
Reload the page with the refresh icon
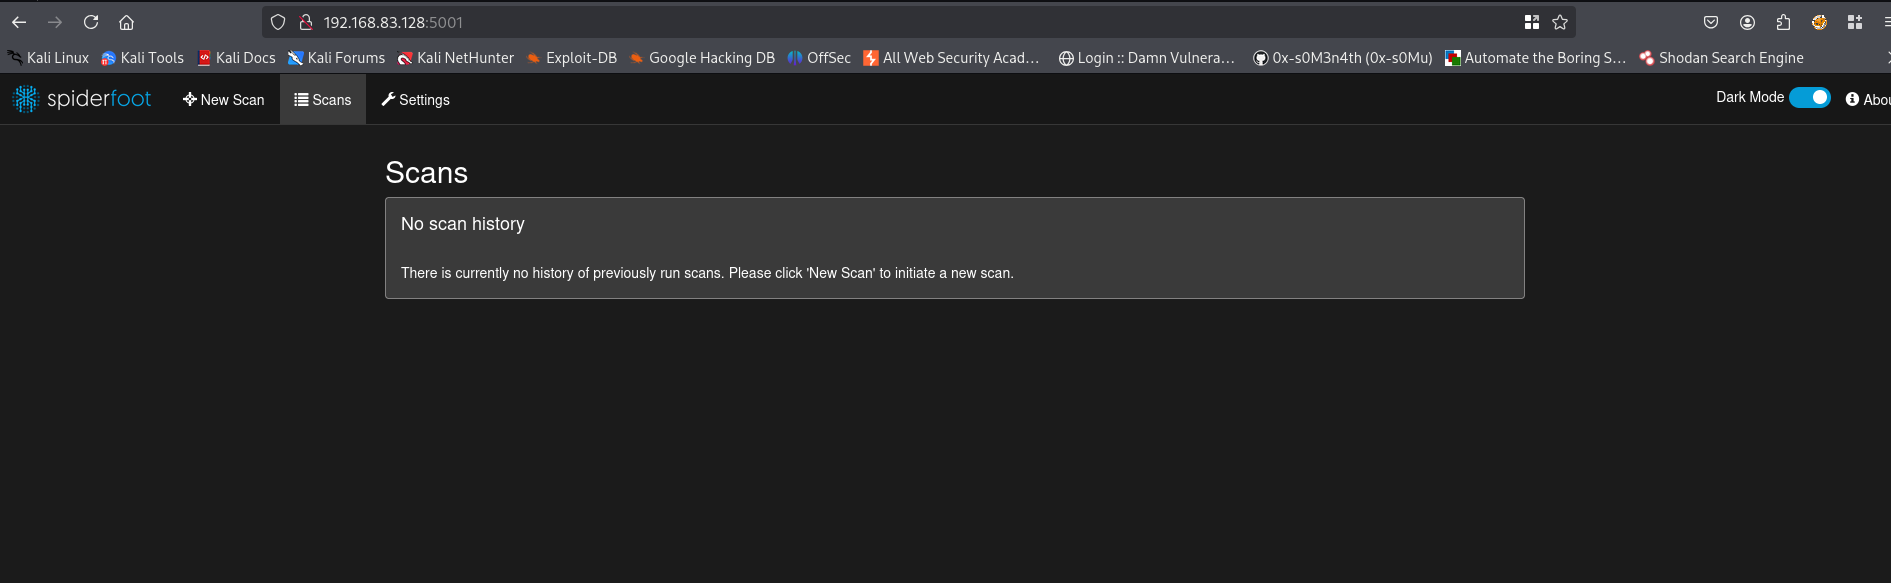click(91, 22)
